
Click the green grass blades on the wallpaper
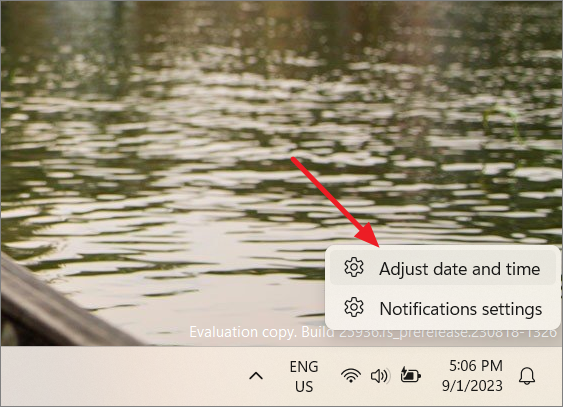point(503,120)
